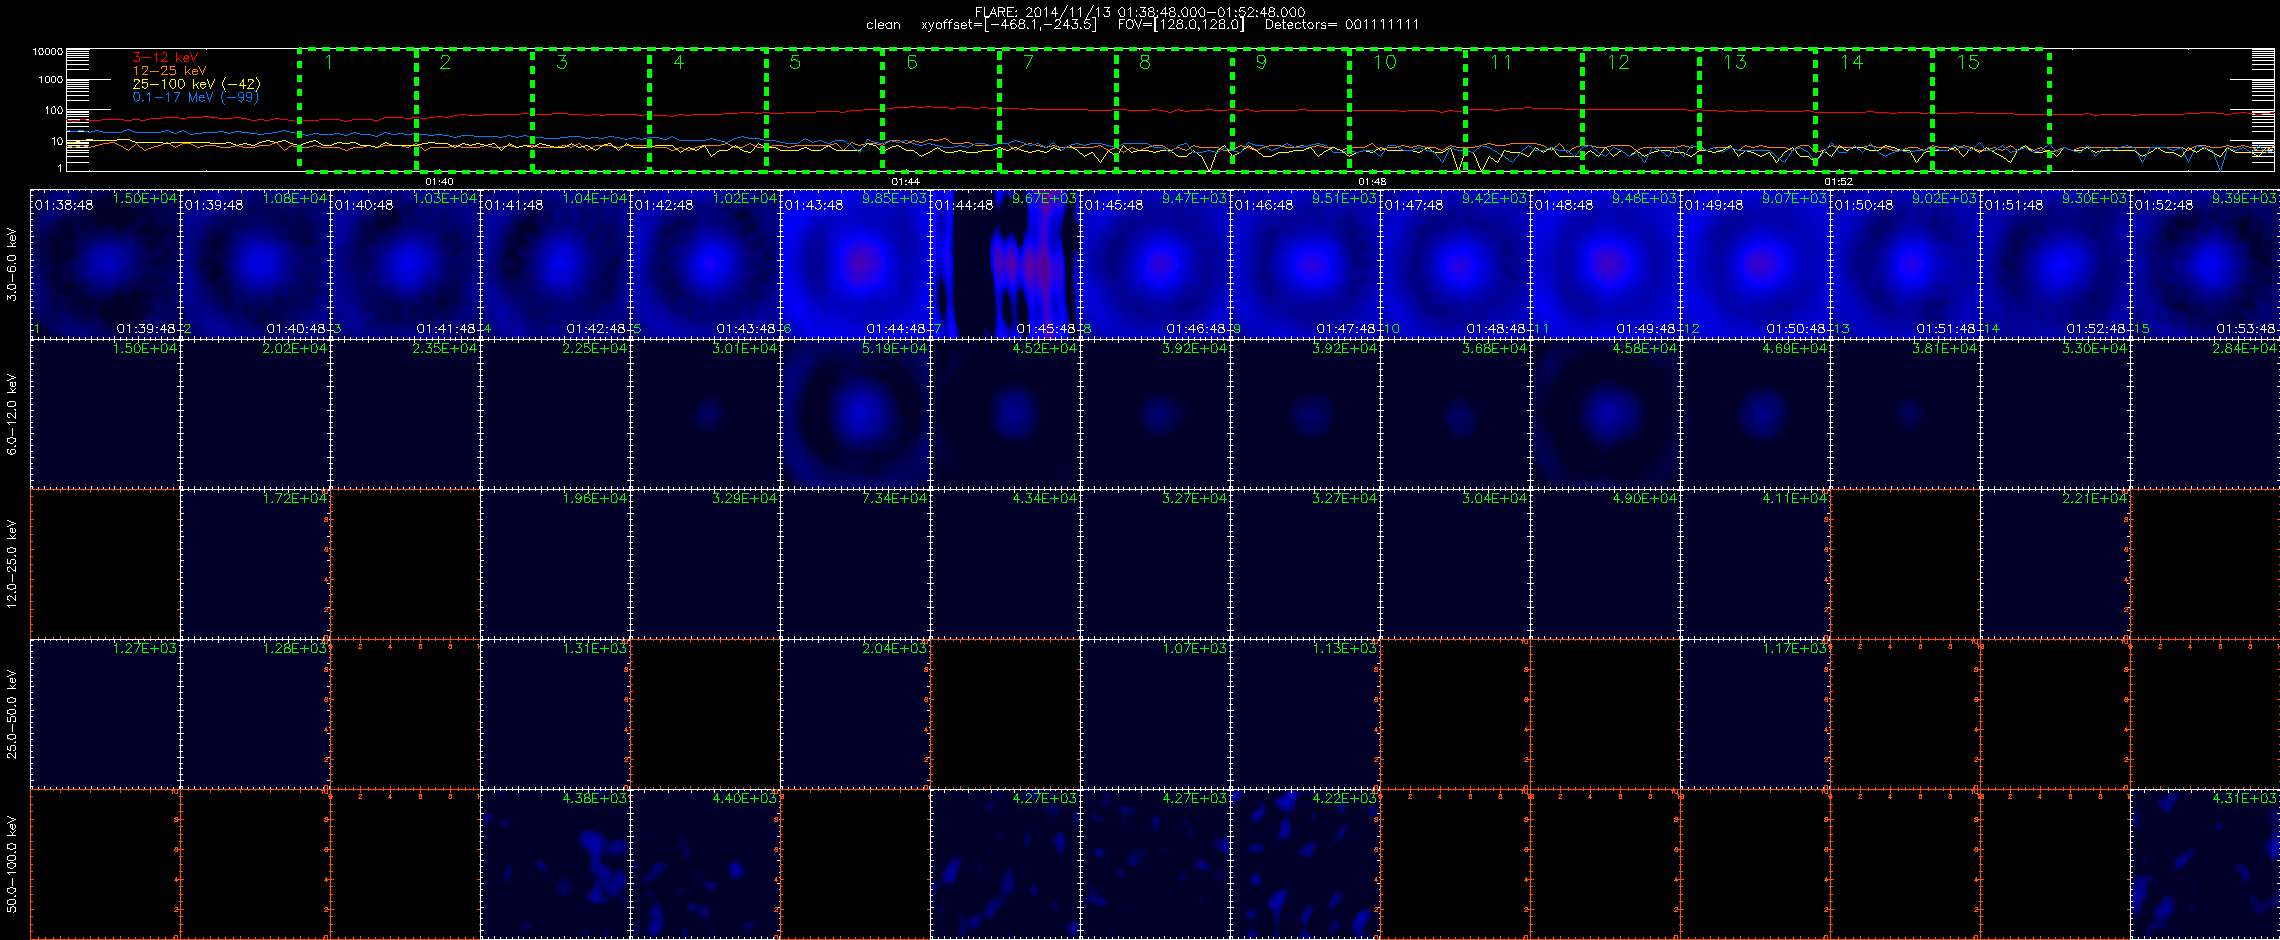Click the 01:53:48 end time label

[2246, 328]
